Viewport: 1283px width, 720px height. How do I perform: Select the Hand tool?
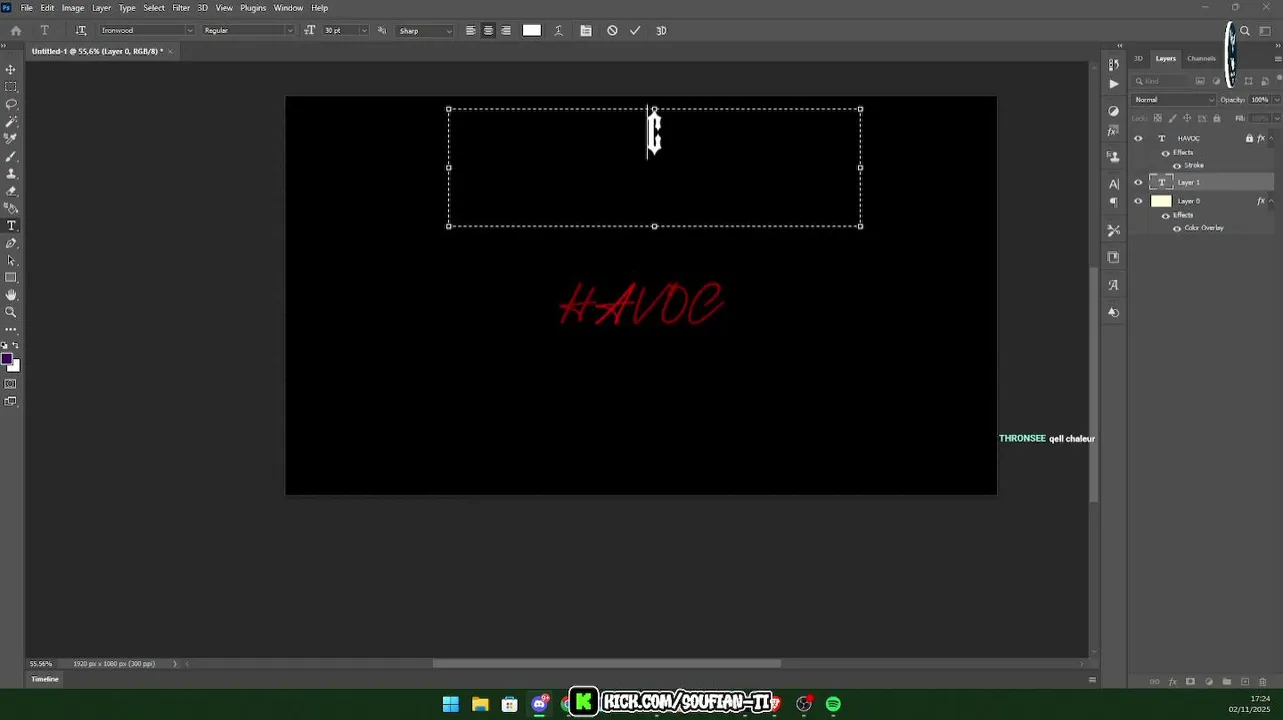11,295
